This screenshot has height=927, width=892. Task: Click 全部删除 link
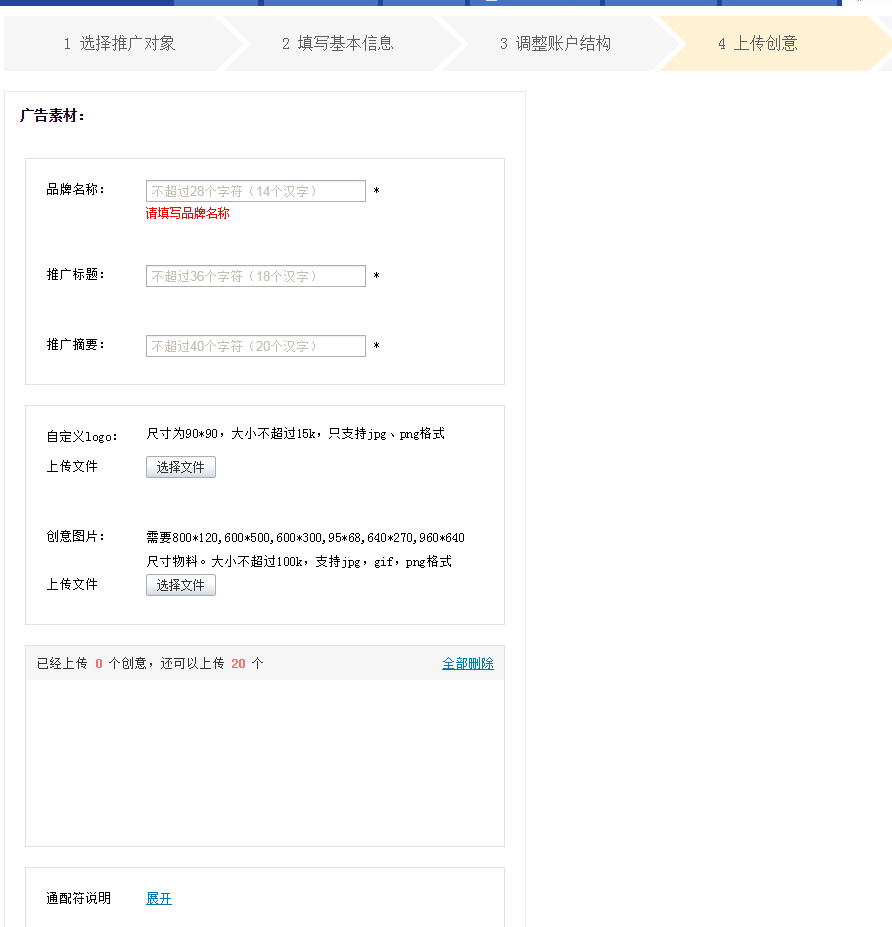click(468, 663)
